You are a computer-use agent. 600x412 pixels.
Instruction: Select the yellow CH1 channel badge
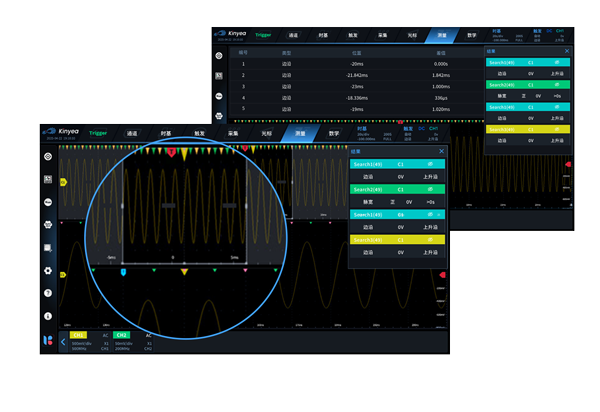coord(78,335)
